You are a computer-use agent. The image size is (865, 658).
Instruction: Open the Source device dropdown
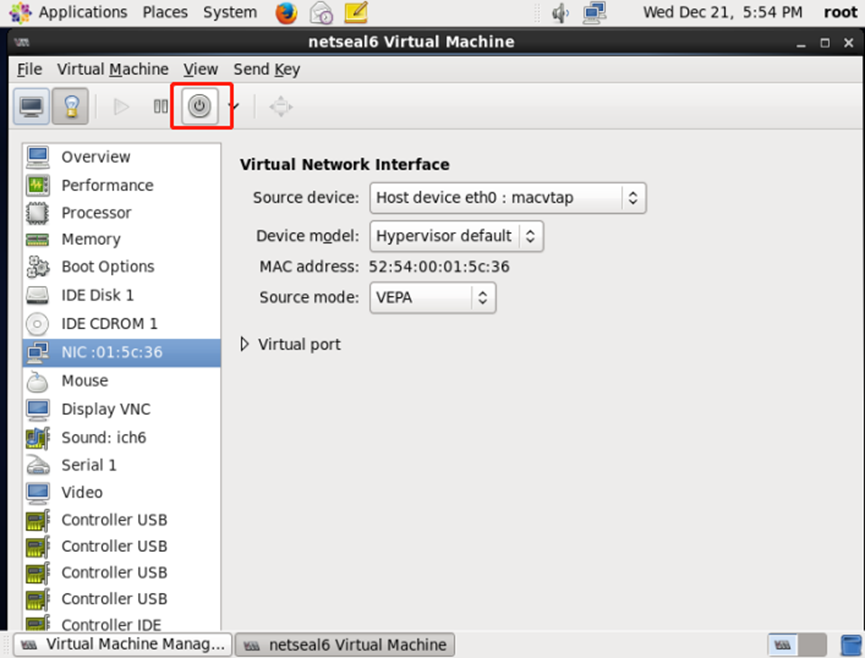(x=508, y=197)
